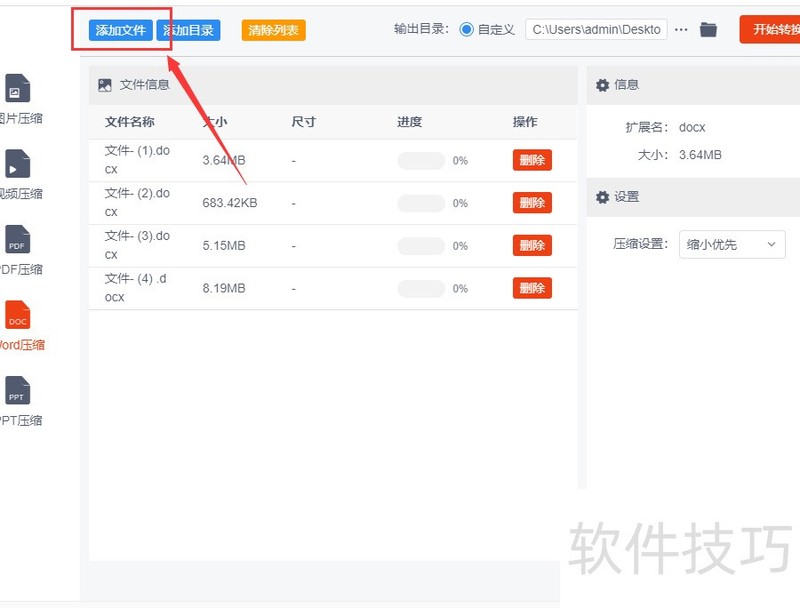Open the PPT压缩 compression tool
The width and height of the screenshot is (800, 608).
(18, 395)
